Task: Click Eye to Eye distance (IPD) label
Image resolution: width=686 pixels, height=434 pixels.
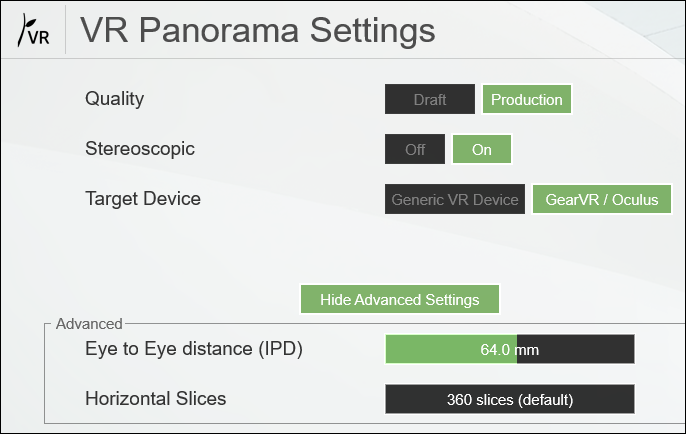Action: [194, 349]
